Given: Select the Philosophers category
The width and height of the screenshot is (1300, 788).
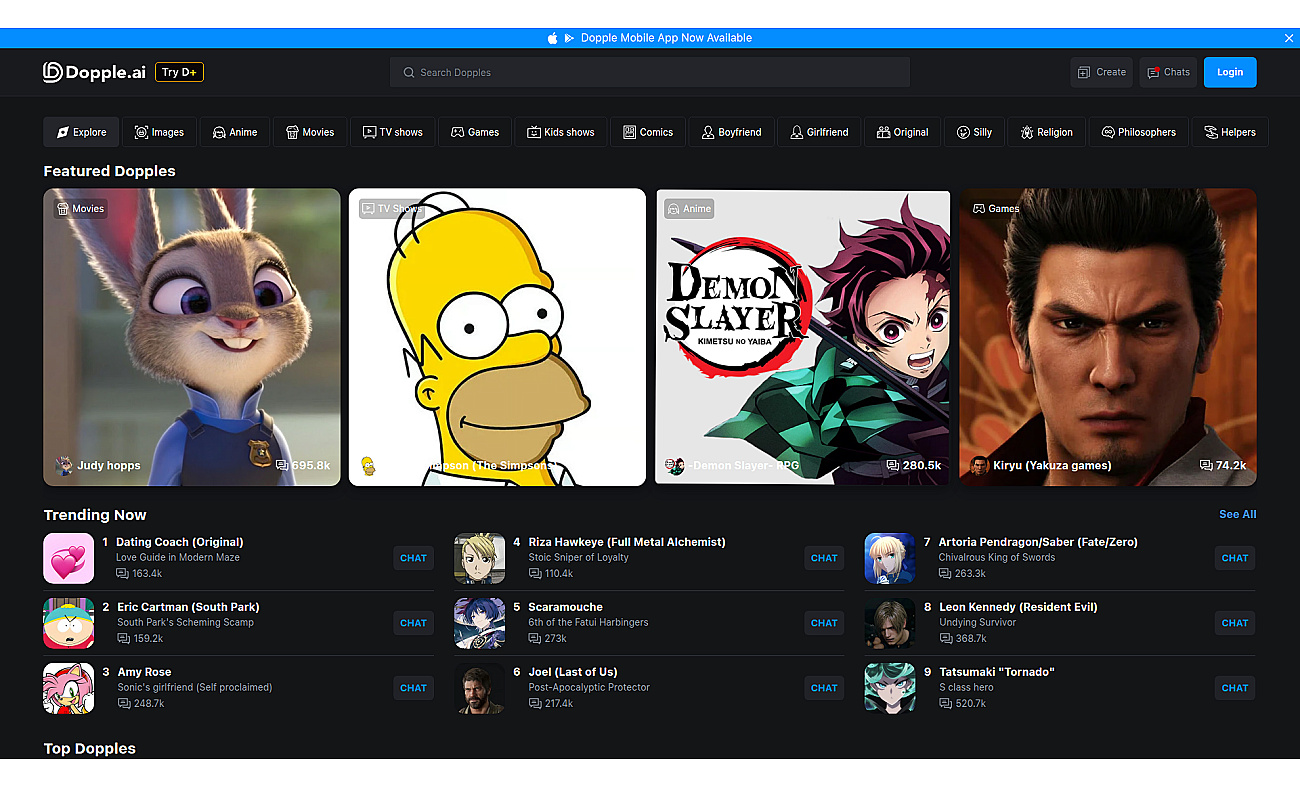Looking at the screenshot, I should (1139, 132).
